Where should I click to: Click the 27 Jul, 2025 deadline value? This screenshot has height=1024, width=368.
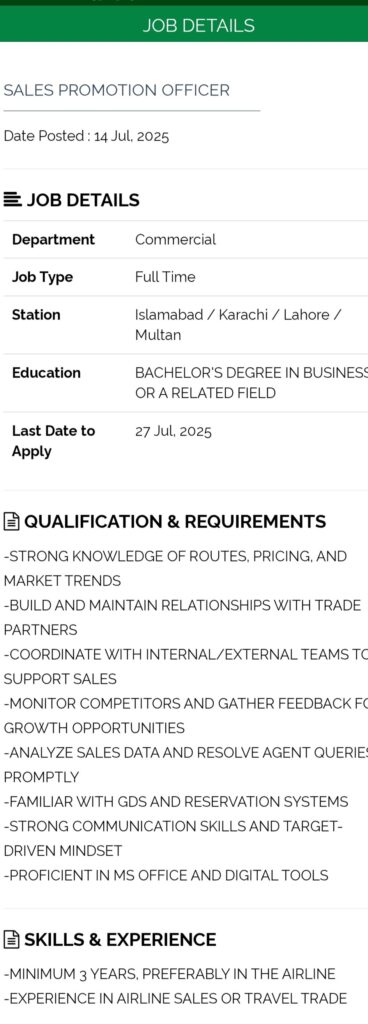(174, 431)
